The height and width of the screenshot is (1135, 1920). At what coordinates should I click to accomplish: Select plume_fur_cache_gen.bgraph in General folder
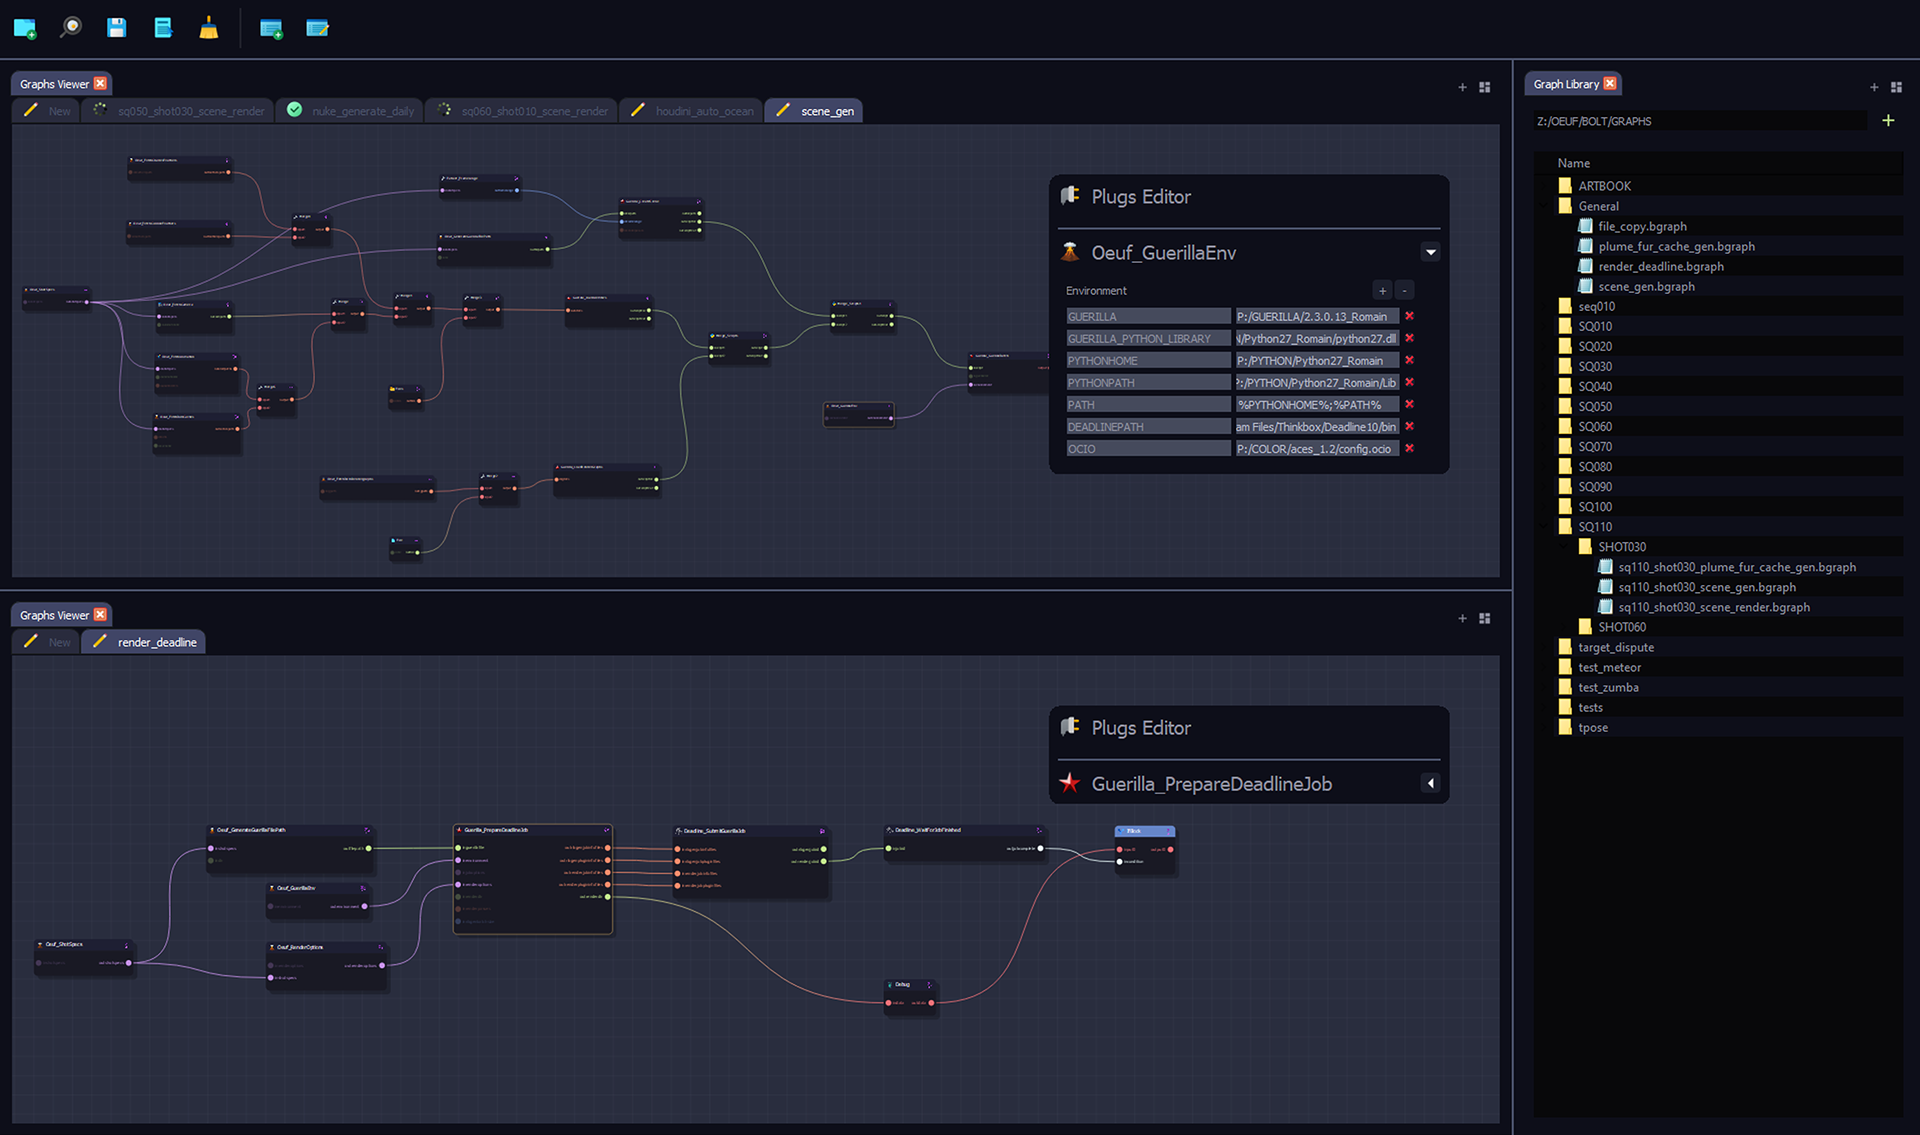pos(1676,246)
